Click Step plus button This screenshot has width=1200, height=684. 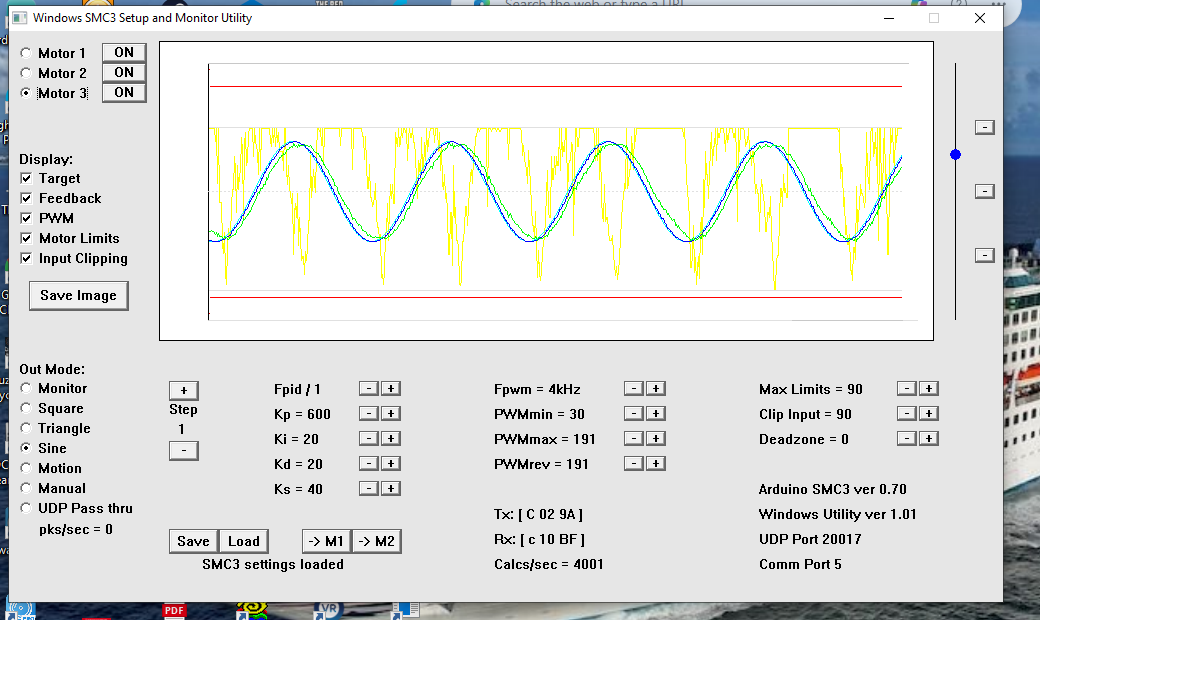point(183,390)
